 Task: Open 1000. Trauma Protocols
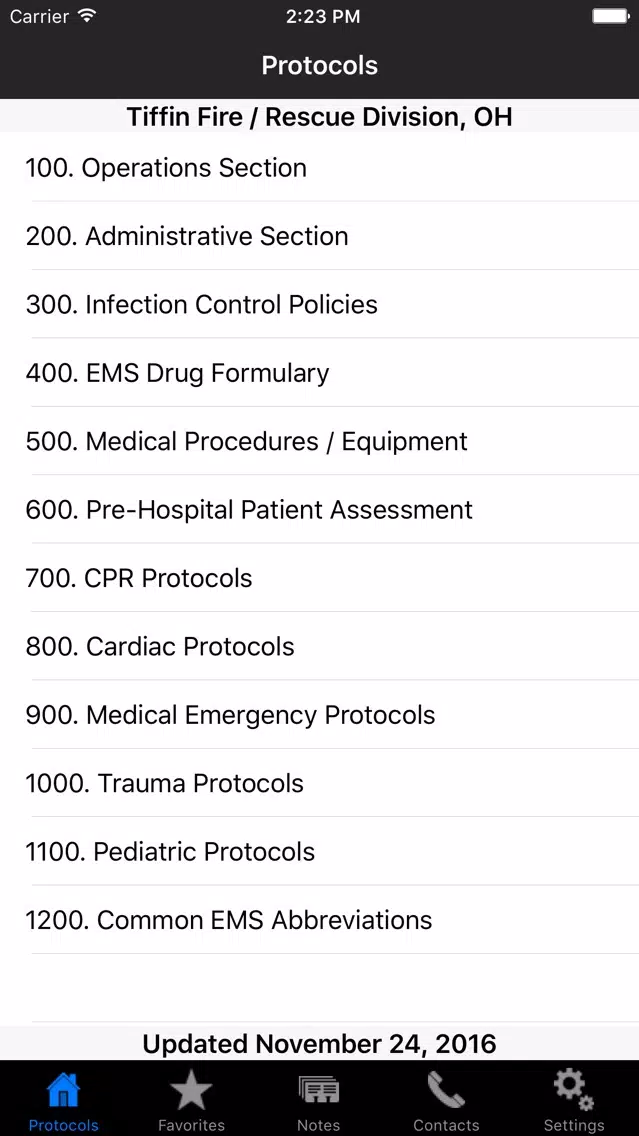click(x=320, y=783)
